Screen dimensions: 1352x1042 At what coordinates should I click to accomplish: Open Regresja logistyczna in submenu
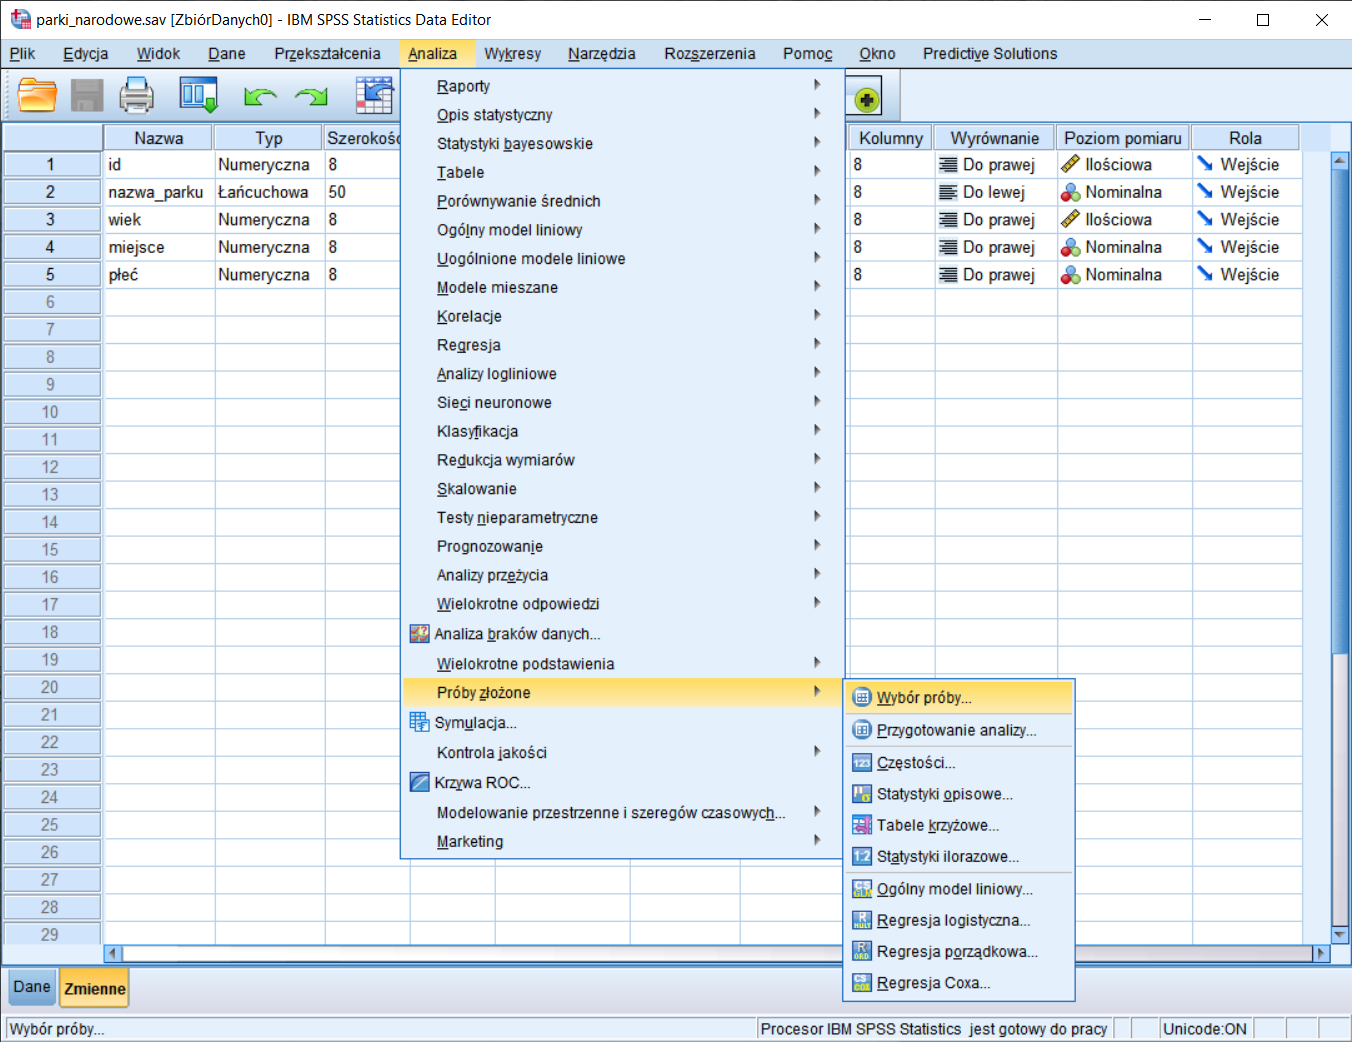959,920
